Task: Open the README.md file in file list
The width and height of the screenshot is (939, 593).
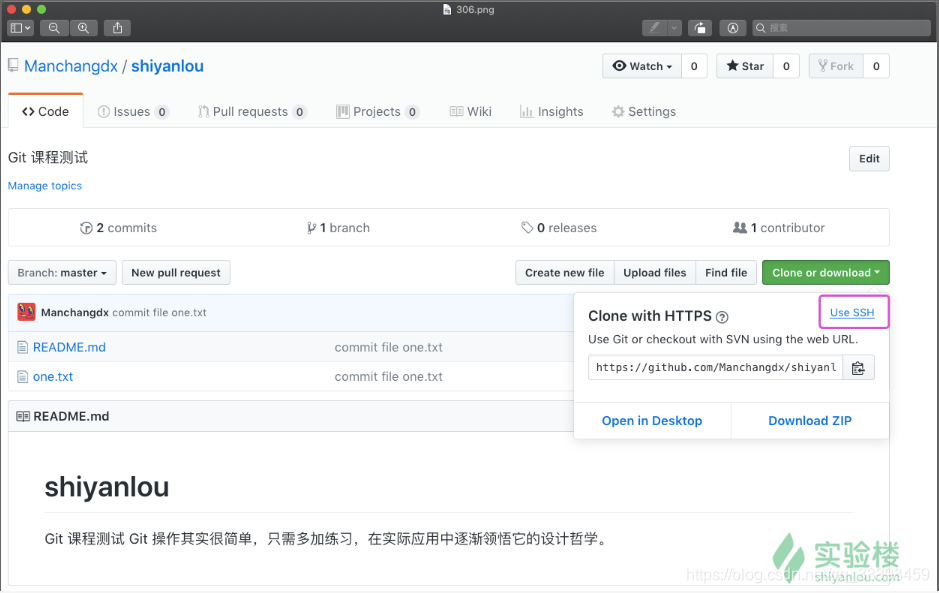Action: (x=69, y=347)
